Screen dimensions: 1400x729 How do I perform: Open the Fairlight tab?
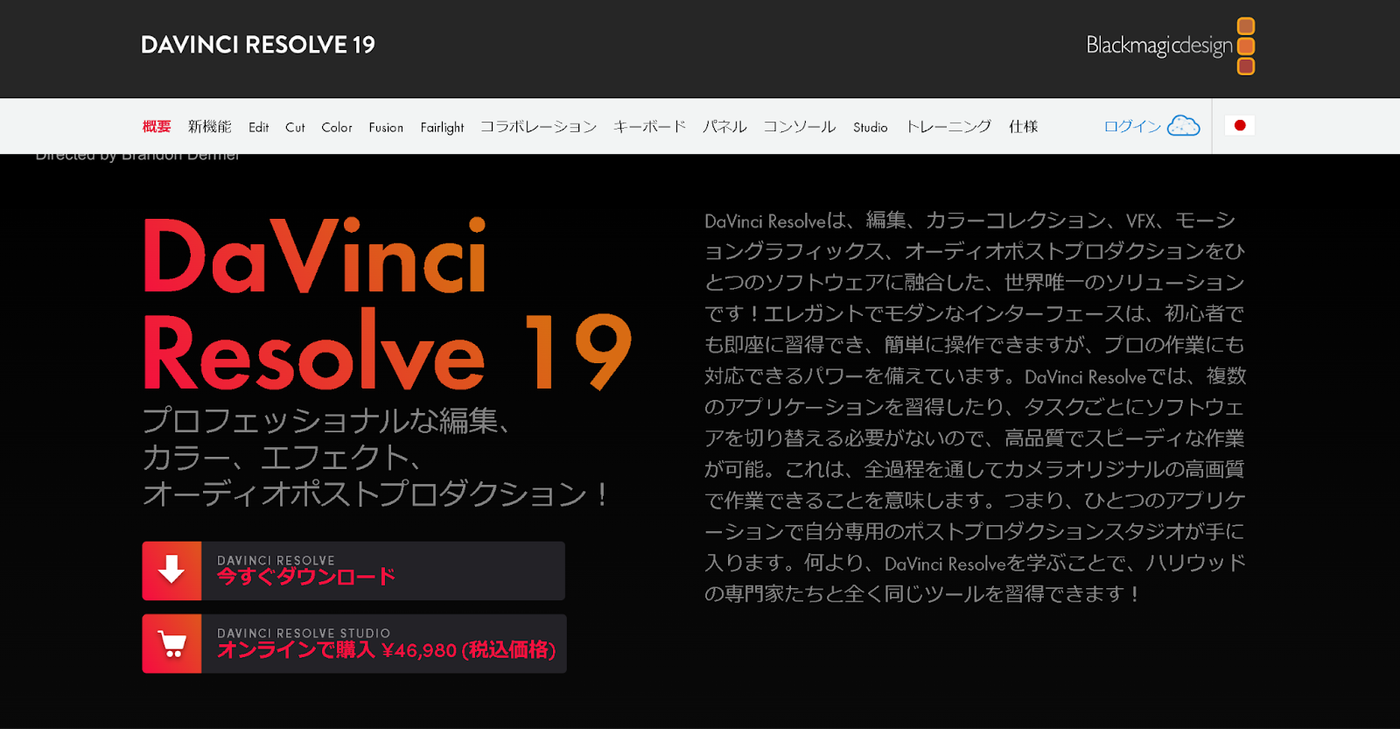(442, 127)
